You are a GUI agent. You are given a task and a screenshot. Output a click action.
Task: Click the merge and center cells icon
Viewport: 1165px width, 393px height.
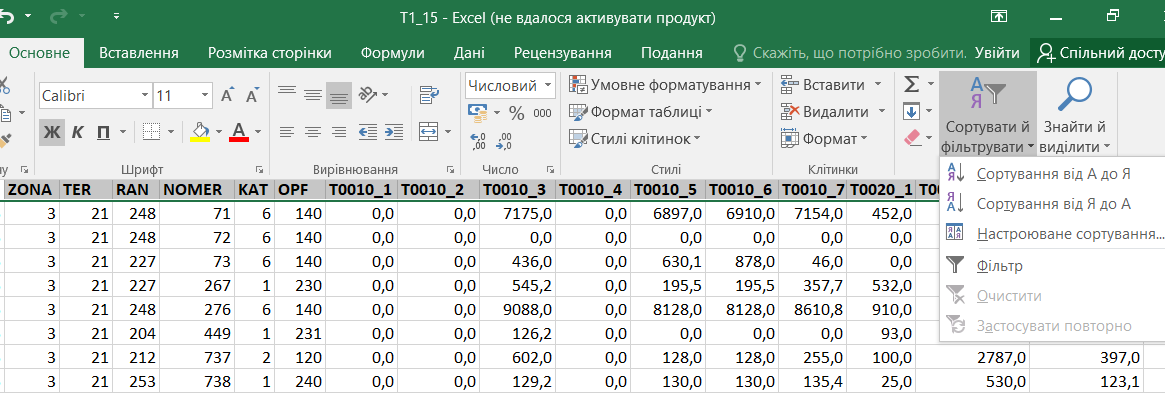coord(429,131)
